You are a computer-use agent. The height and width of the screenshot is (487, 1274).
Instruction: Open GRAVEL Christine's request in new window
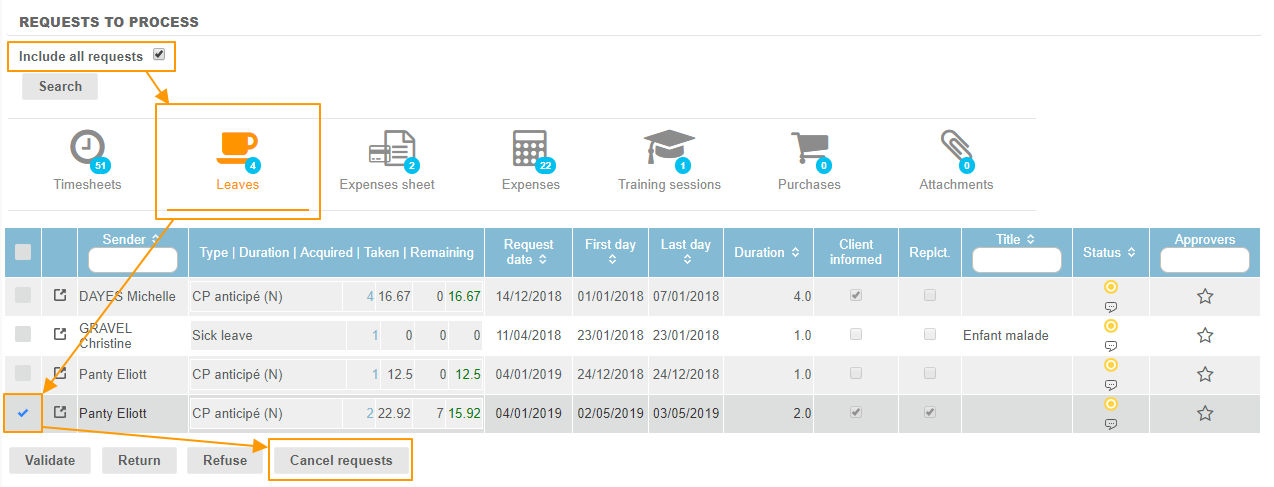(60, 334)
